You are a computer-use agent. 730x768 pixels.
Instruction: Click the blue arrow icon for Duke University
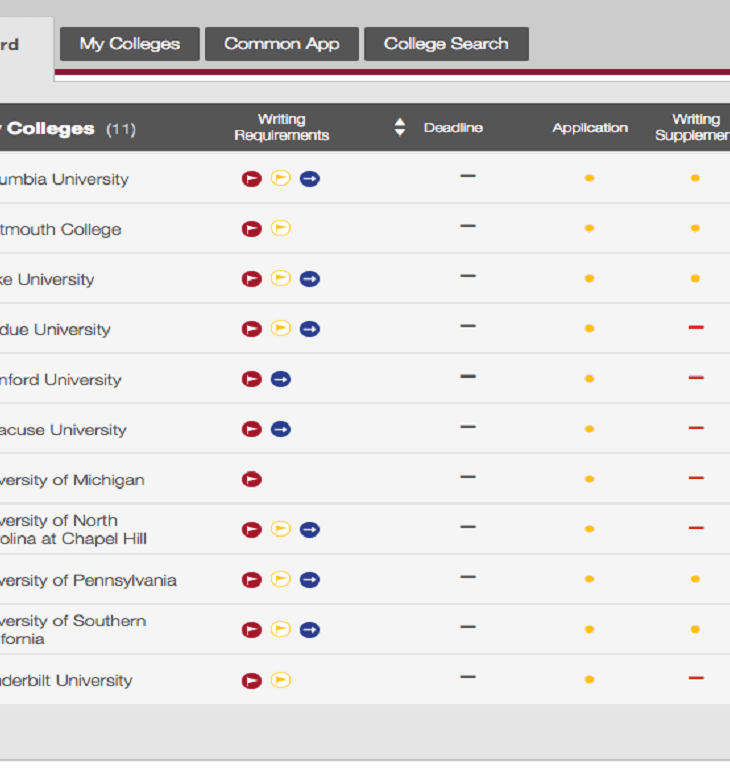pyautogui.click(x=310, y=279)
